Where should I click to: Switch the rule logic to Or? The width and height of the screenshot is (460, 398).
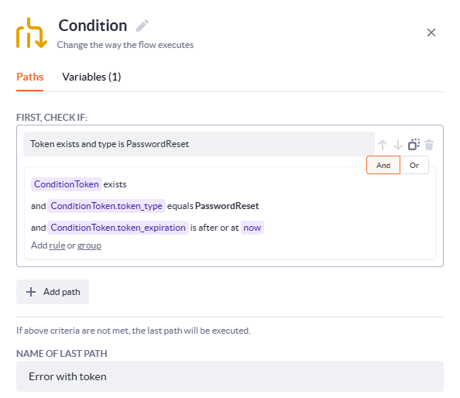[x=414, y=165]
